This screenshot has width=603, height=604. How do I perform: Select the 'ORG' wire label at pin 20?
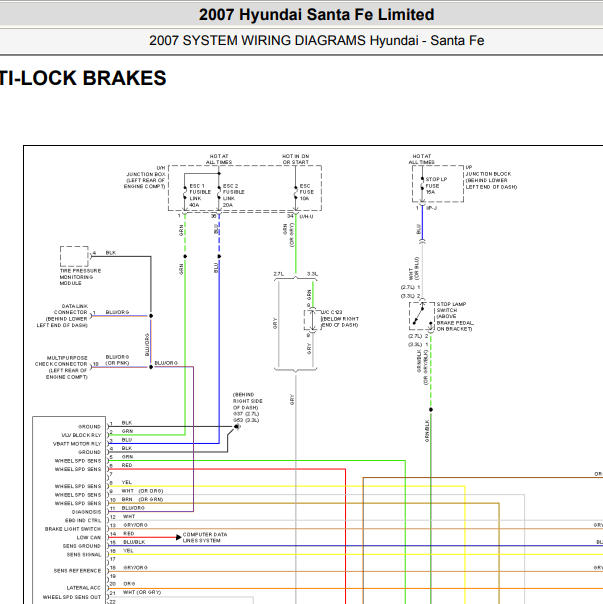(129, 584)
